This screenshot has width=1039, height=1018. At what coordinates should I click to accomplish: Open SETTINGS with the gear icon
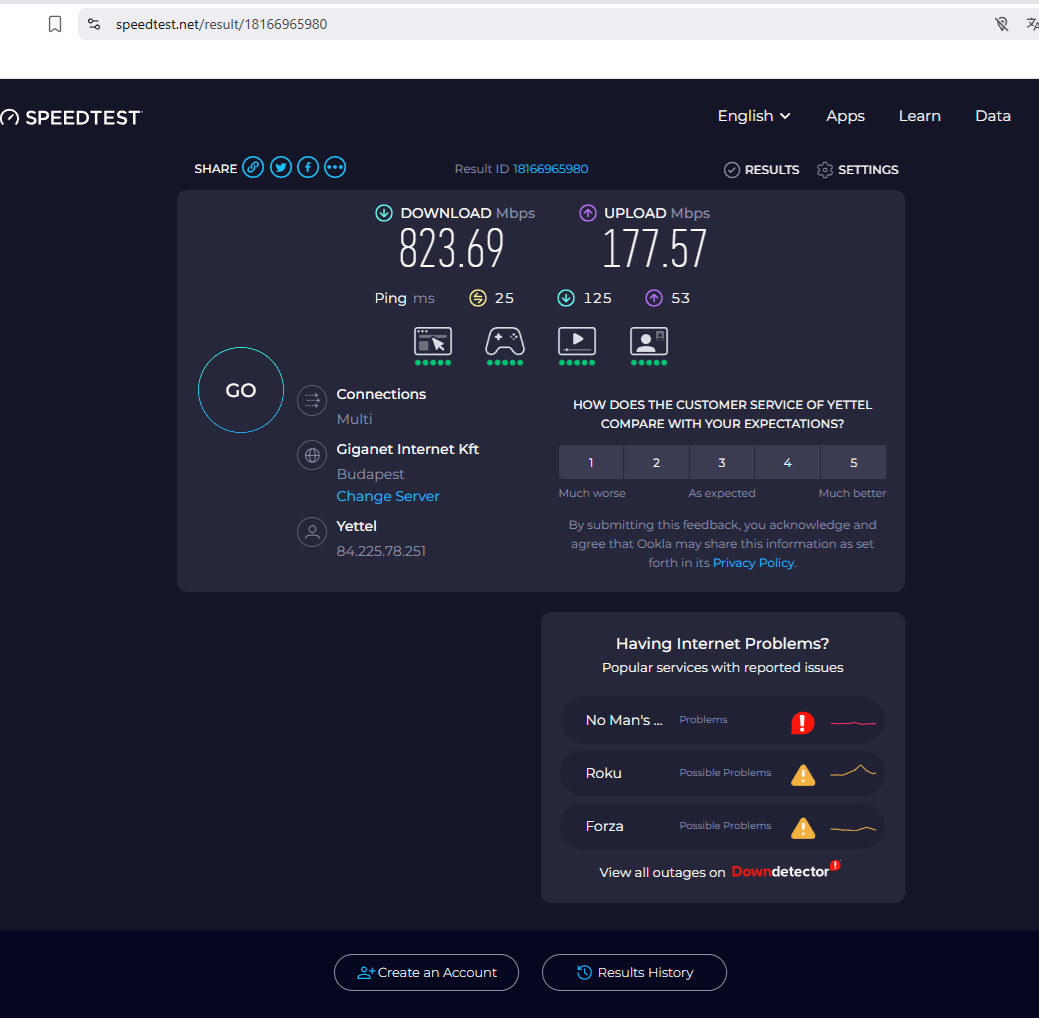click(x=857, y=170)
